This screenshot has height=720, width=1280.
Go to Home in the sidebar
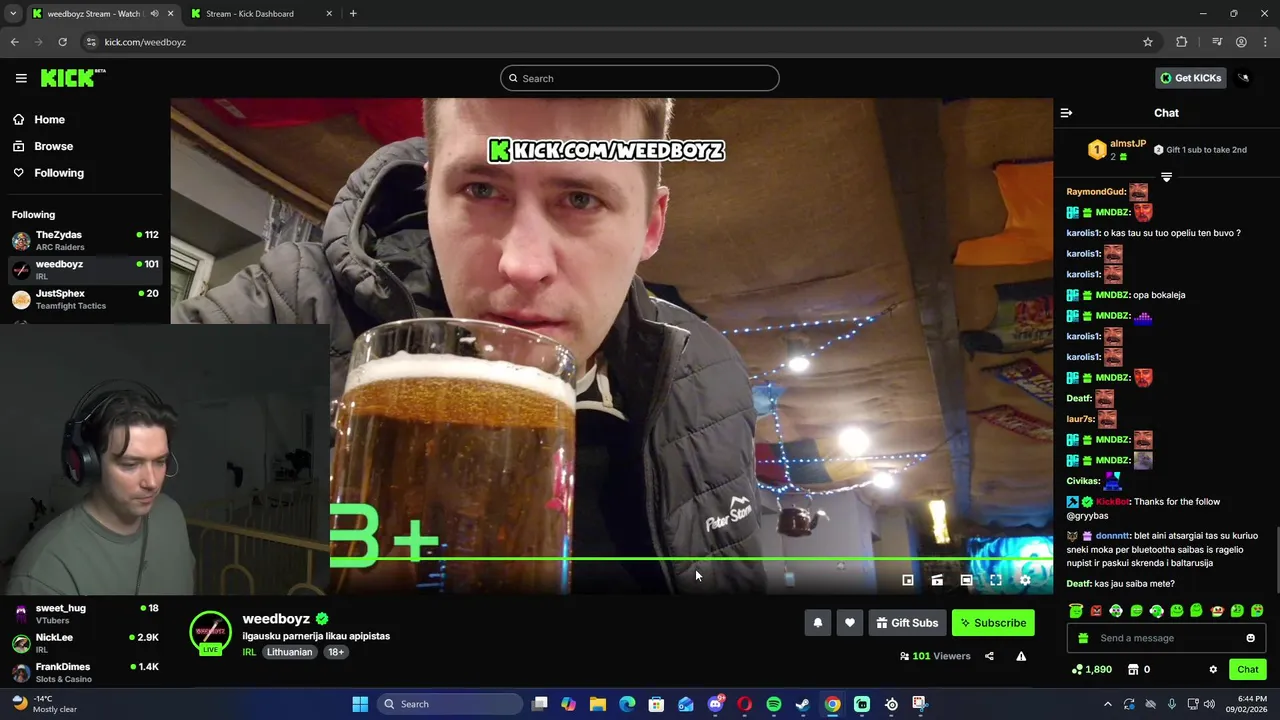tap(49, 119)
